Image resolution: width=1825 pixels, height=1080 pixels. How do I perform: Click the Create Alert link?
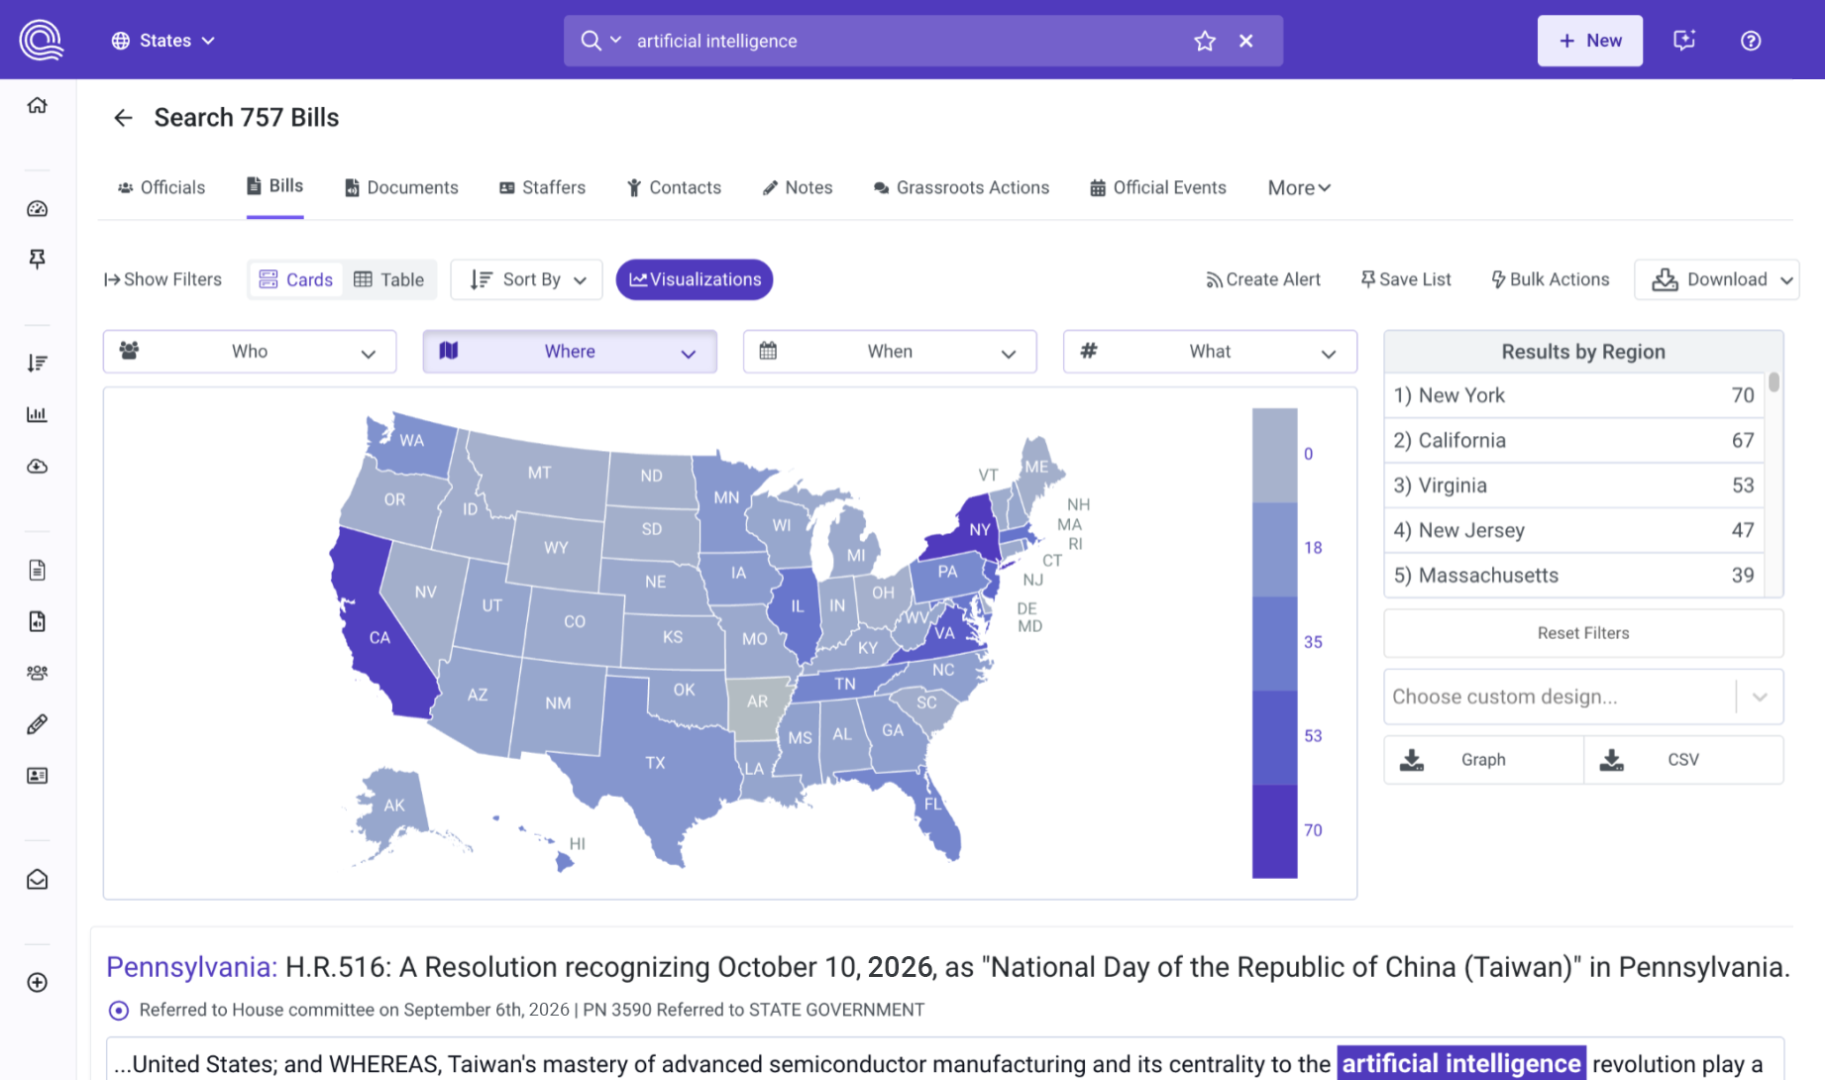(x=1263, y=280)
